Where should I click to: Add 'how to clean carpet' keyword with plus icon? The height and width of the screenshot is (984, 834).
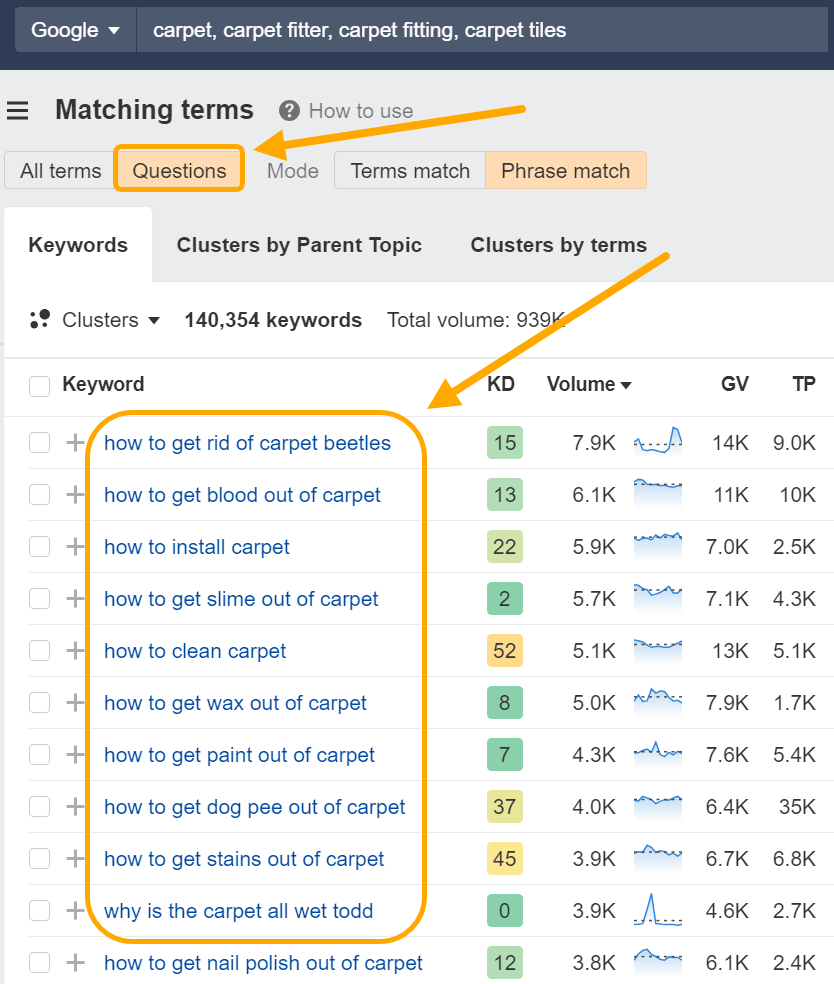click(x=75, y=650)
